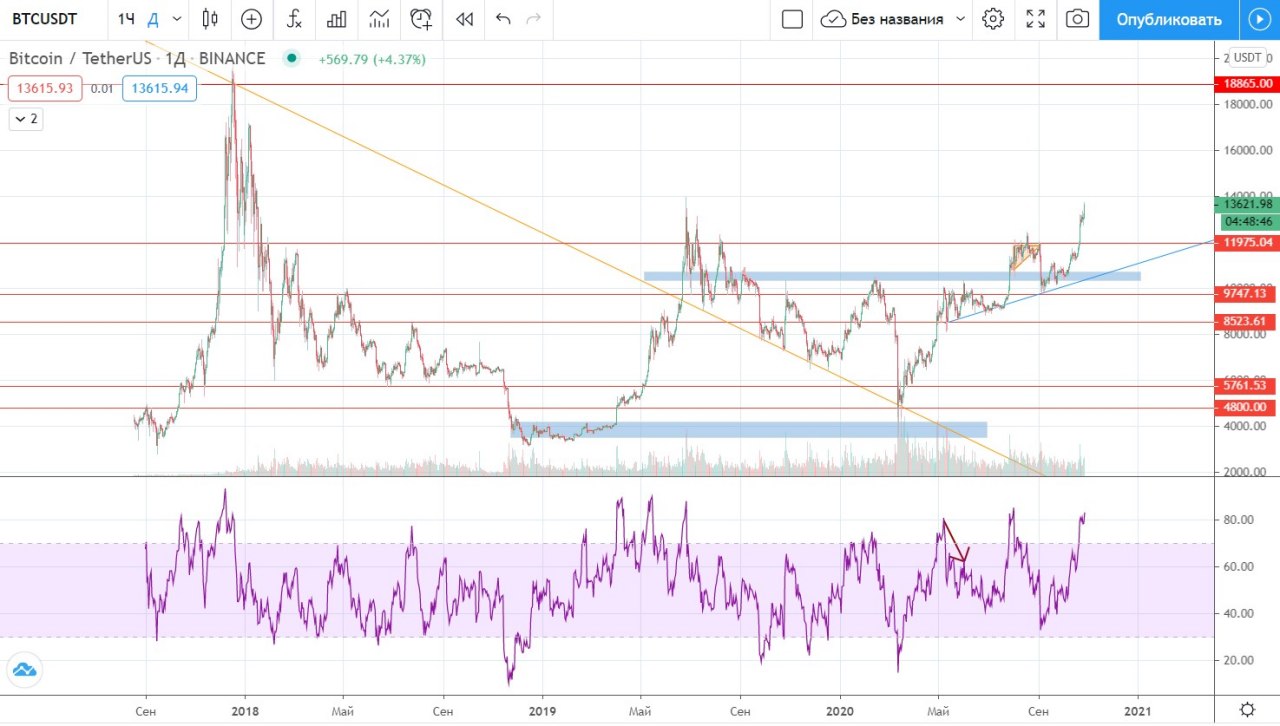Viewport: 1280px width, 726px height.
Task: Click the green market status dot
Action: pos(291,59)
